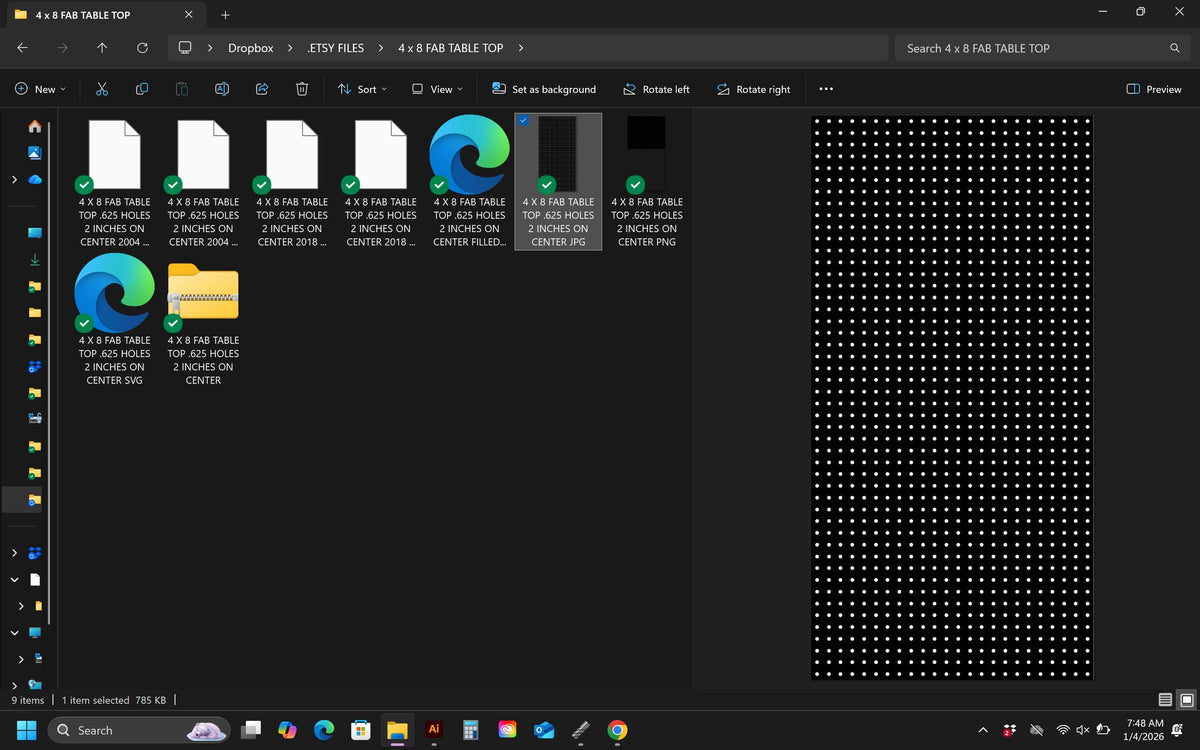Open Gallery in the navigation pane
This screenshot has height=750, width=1200.
[x=35, y=153]
